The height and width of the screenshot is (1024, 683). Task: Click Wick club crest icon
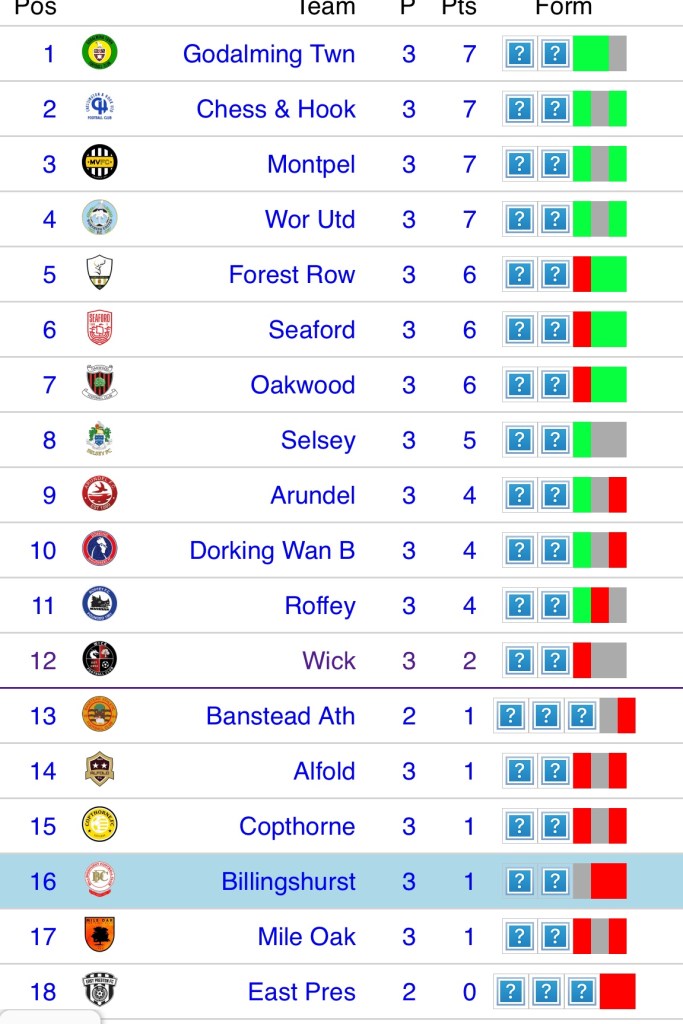point(99,660)
